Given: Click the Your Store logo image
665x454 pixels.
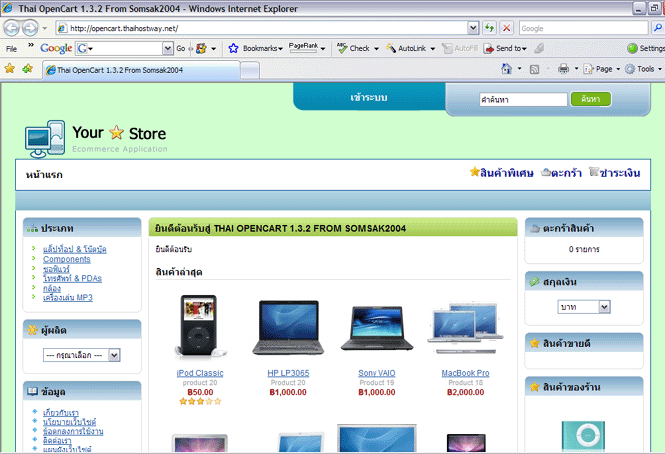Looking at the screenshot, I should point(96,138).
